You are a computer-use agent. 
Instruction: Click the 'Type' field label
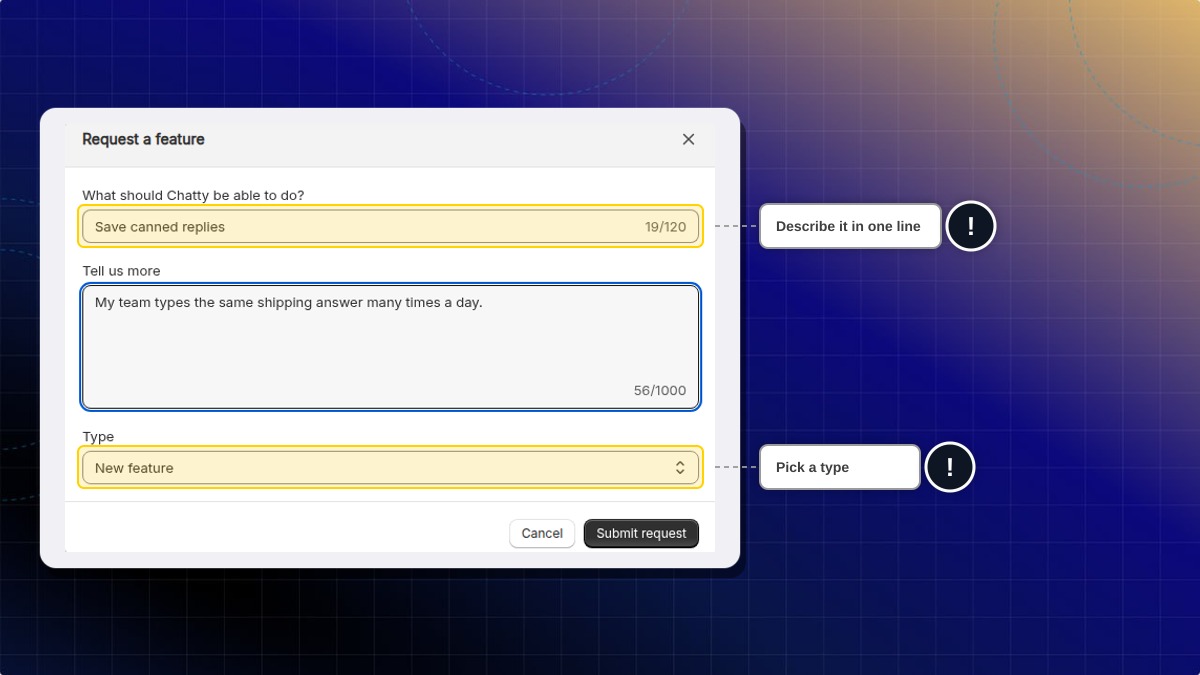click(98, 437)
